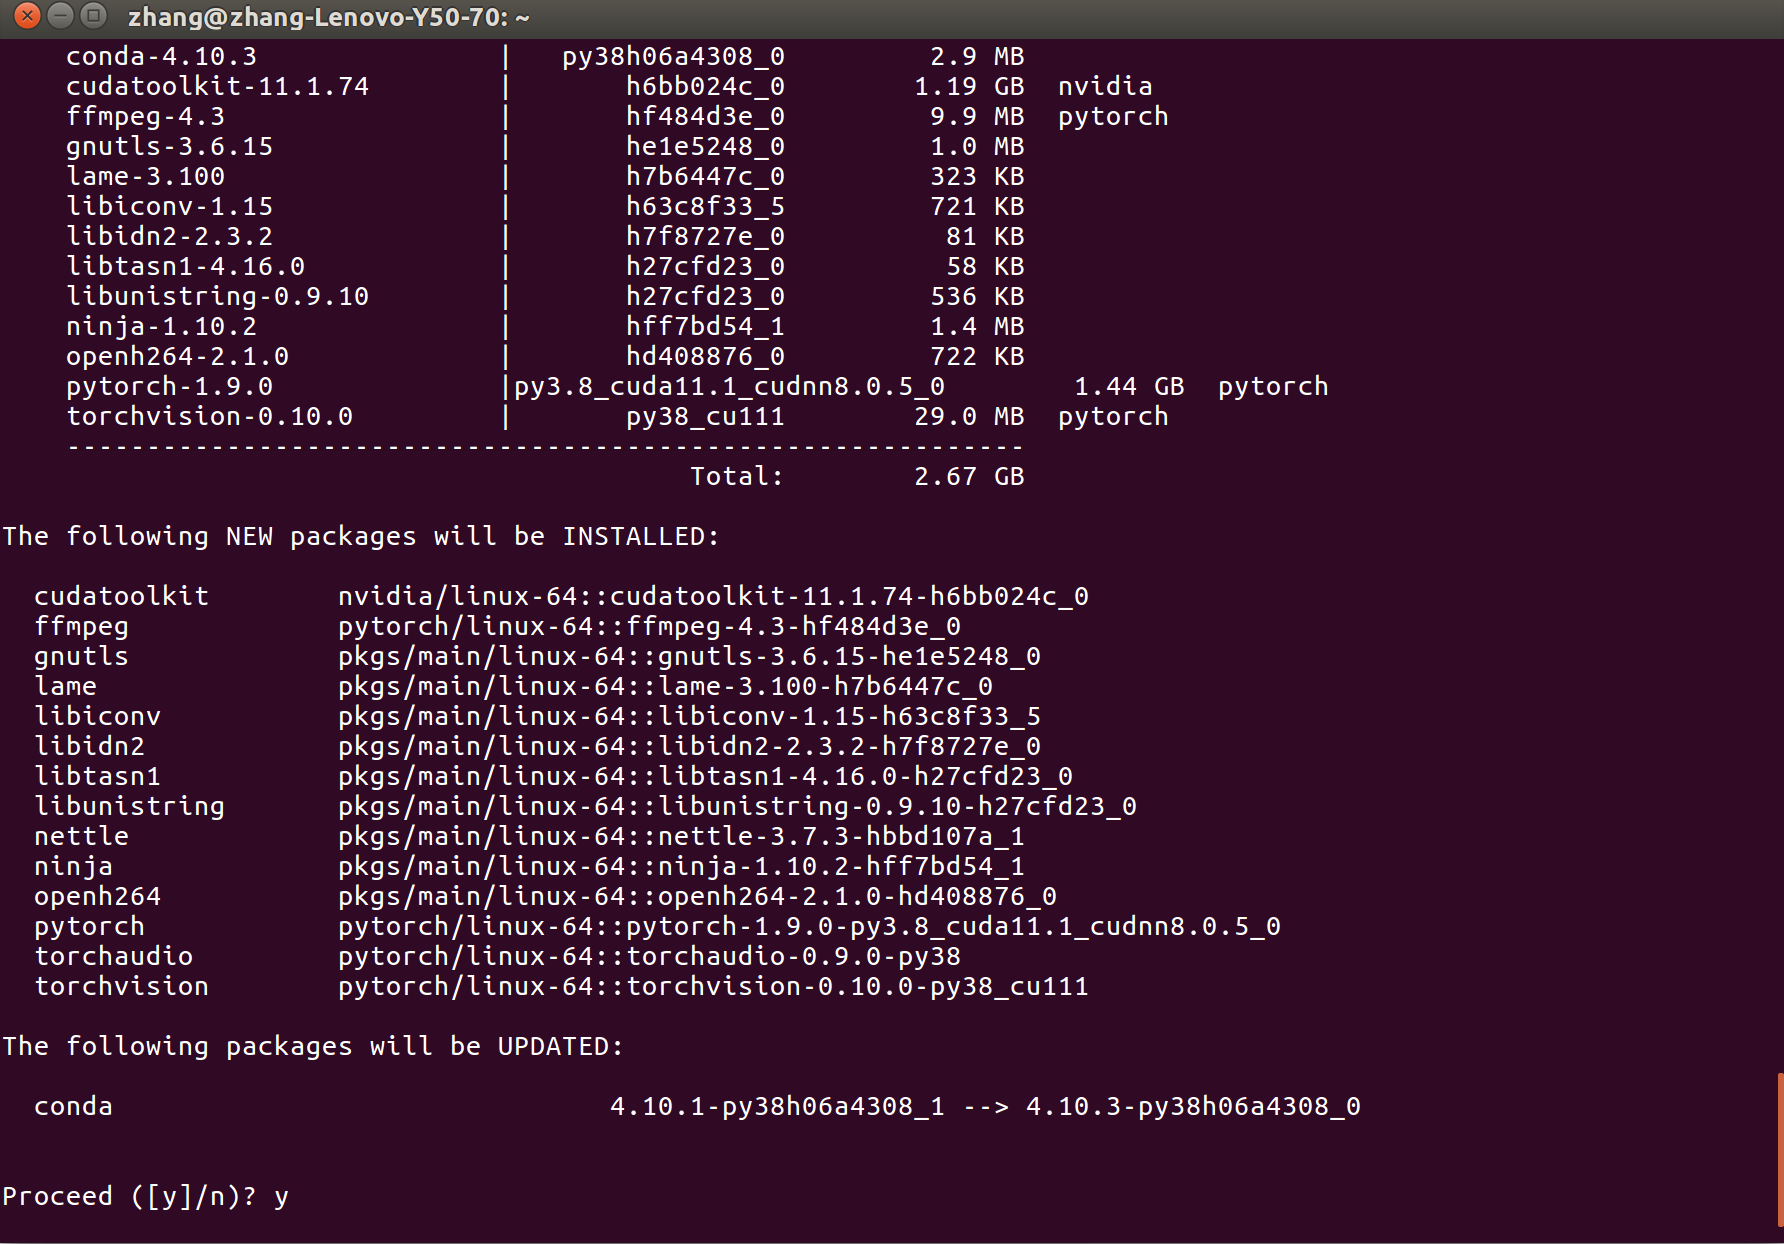1784x1244 pixels.
Task: Click 'pytorch/linux-64::torchaudio-0.9.0-py38'
Action: 649,957
